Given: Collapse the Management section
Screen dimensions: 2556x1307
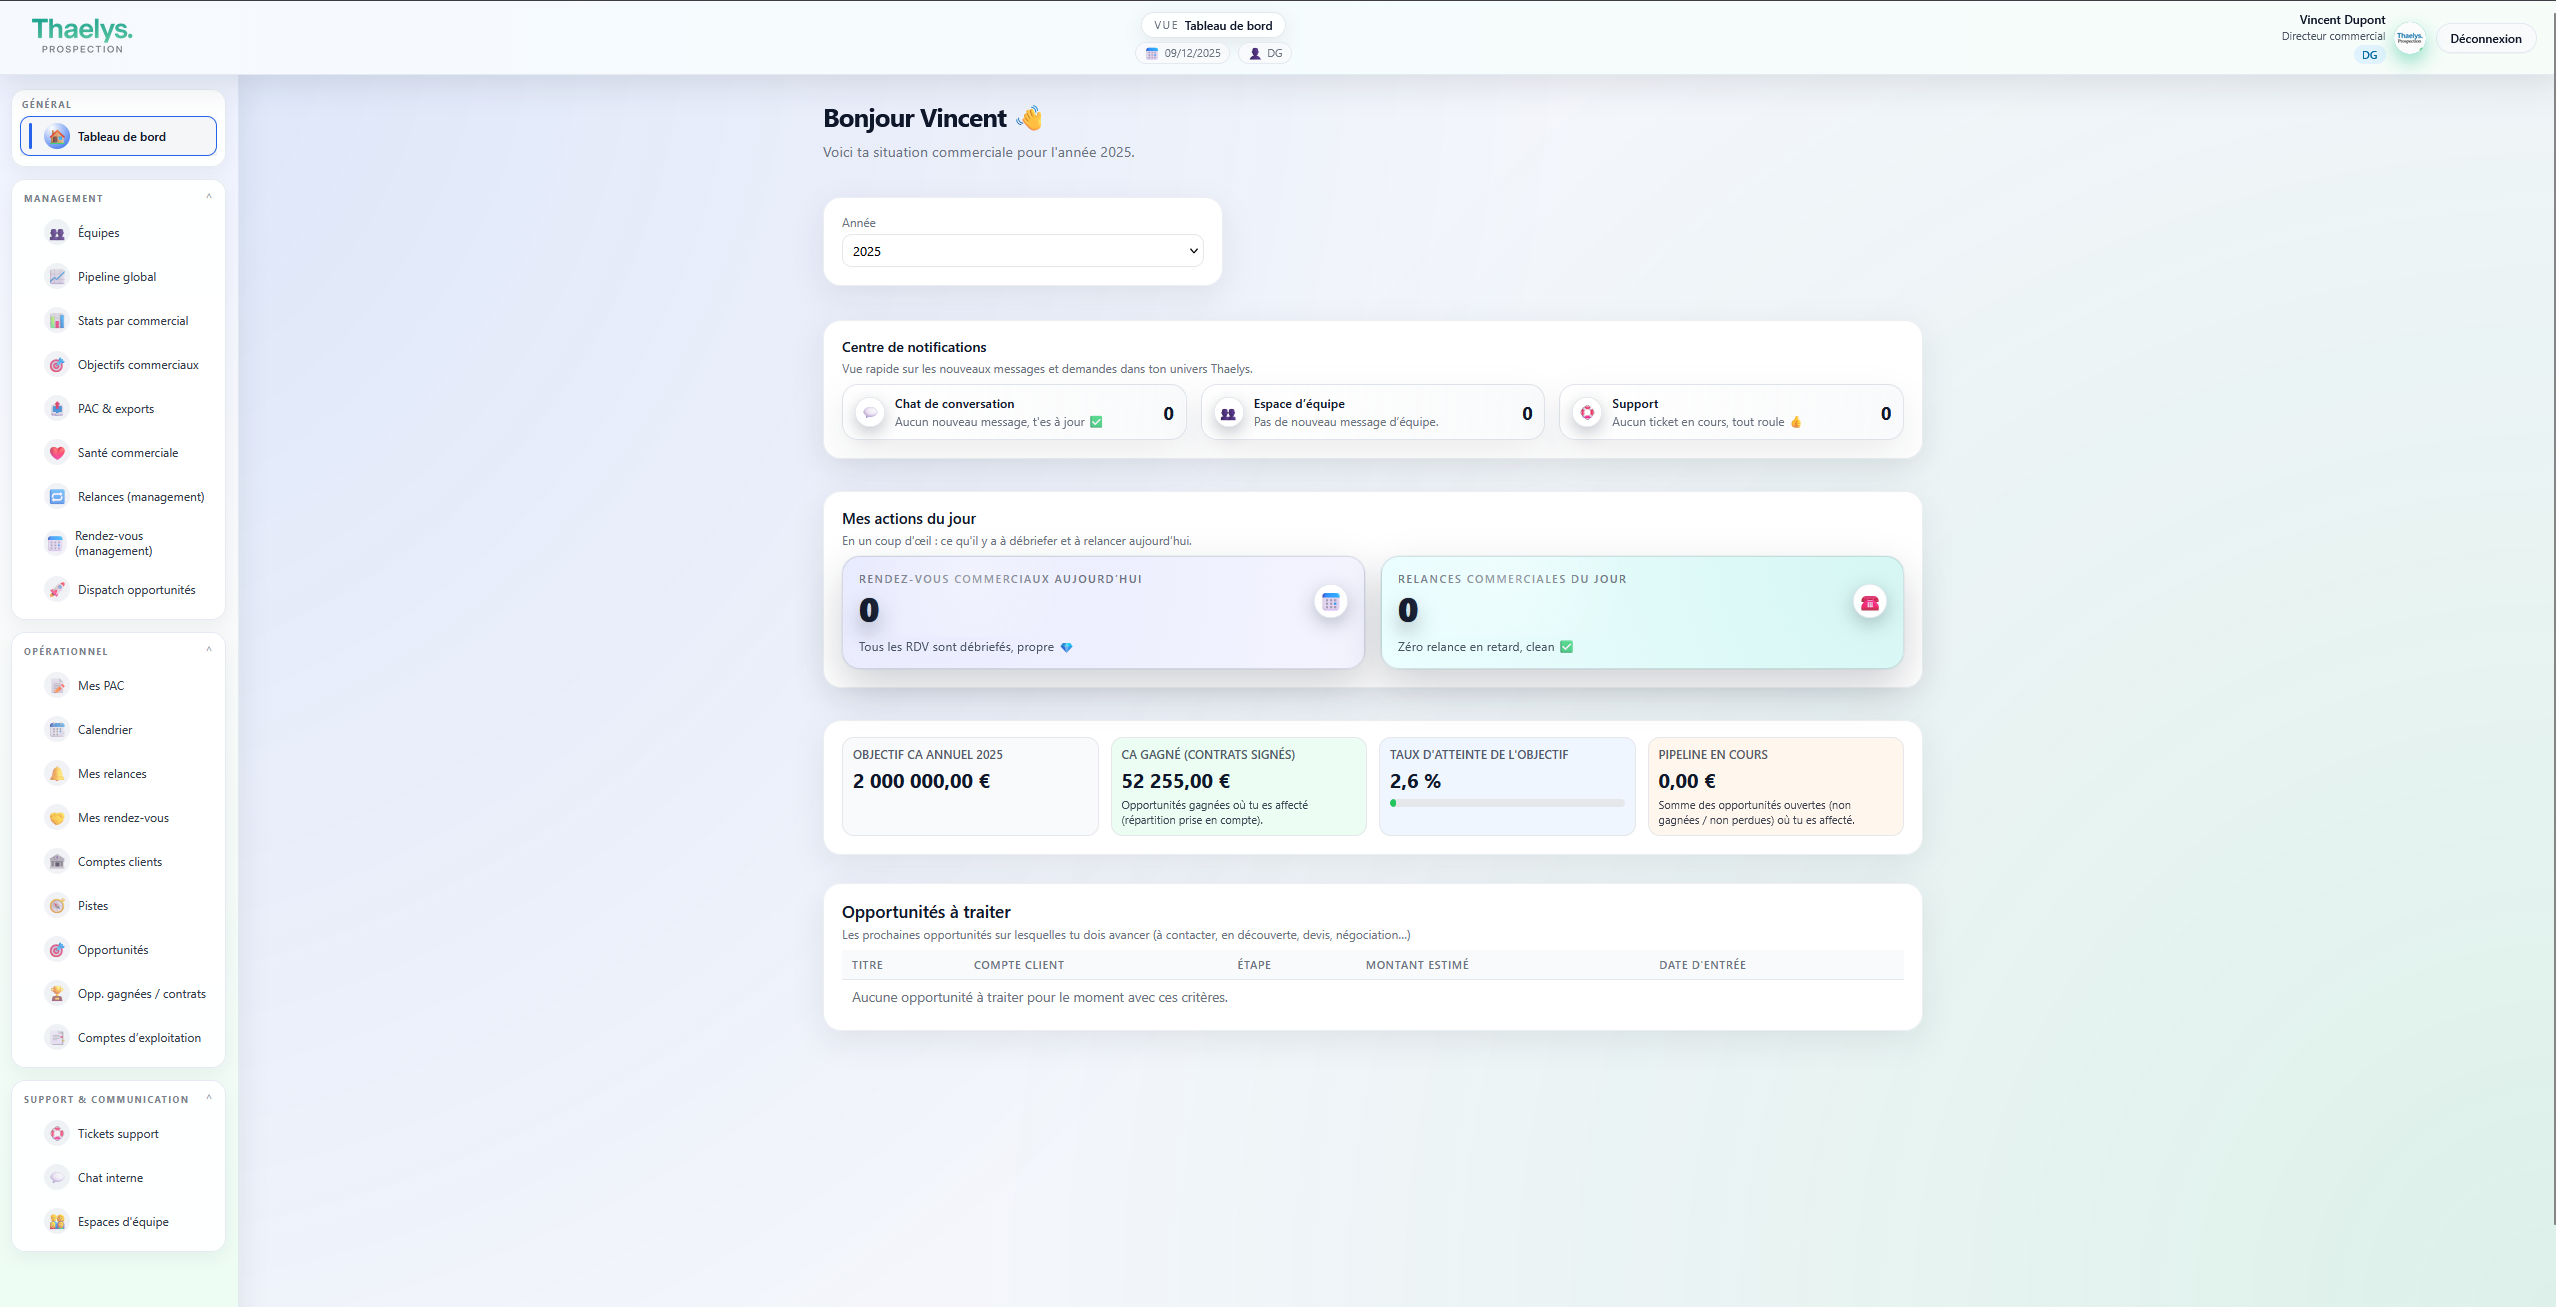Looking at the screenshot, I should (209, 197).
